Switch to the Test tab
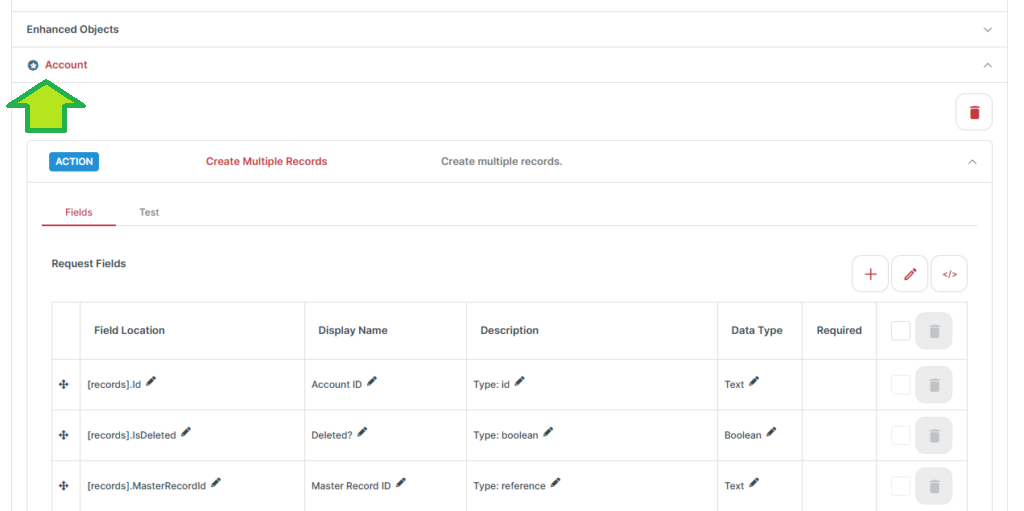Image resolution: width=1024 pixels, height=511 pixels. (x=149, y=212)
